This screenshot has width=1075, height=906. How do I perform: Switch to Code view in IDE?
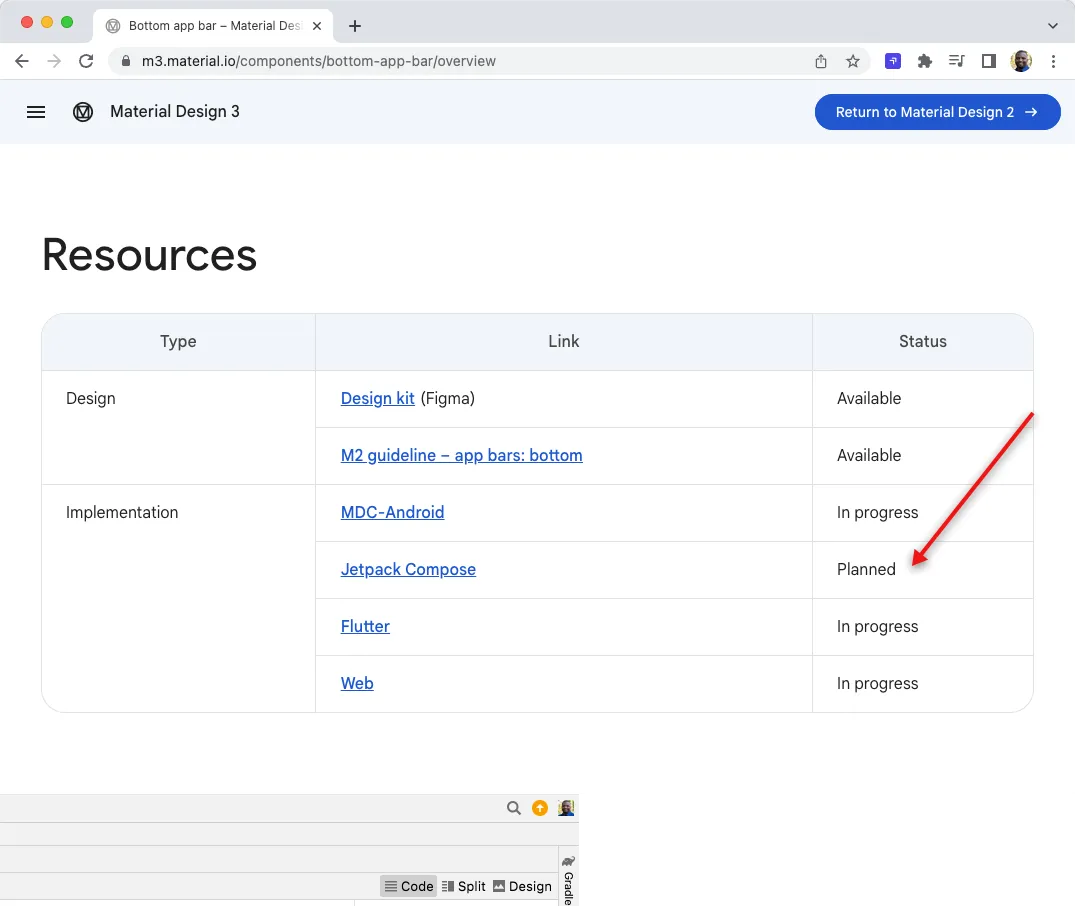409,886
